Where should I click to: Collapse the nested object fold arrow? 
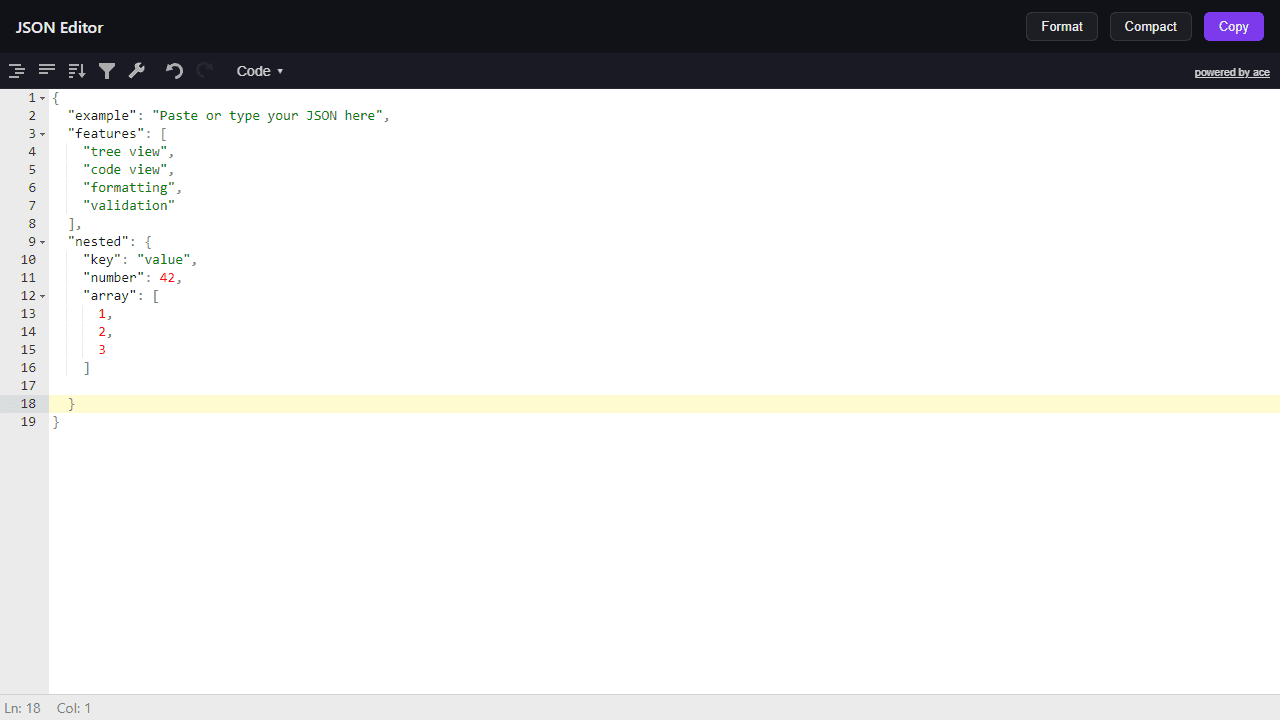click(43, 242)
